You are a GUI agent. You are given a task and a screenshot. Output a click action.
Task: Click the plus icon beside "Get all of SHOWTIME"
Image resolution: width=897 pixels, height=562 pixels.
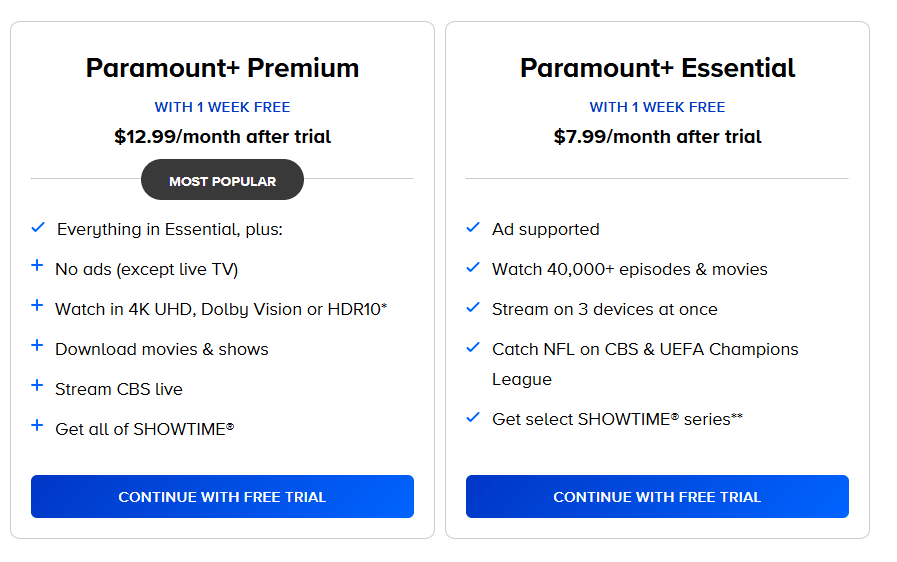[x=37, y=426]
